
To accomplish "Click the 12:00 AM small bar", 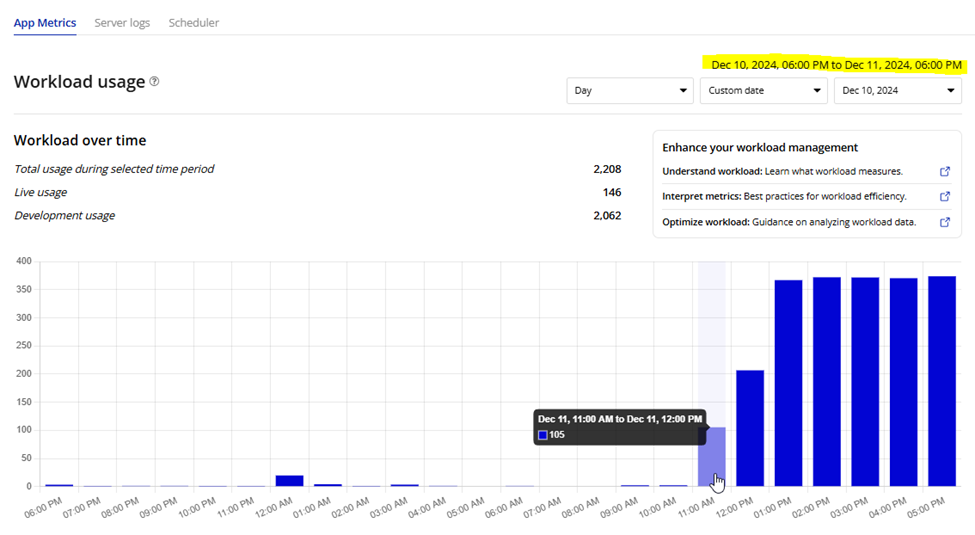I will pyautogui.click(x=289, y=481).
